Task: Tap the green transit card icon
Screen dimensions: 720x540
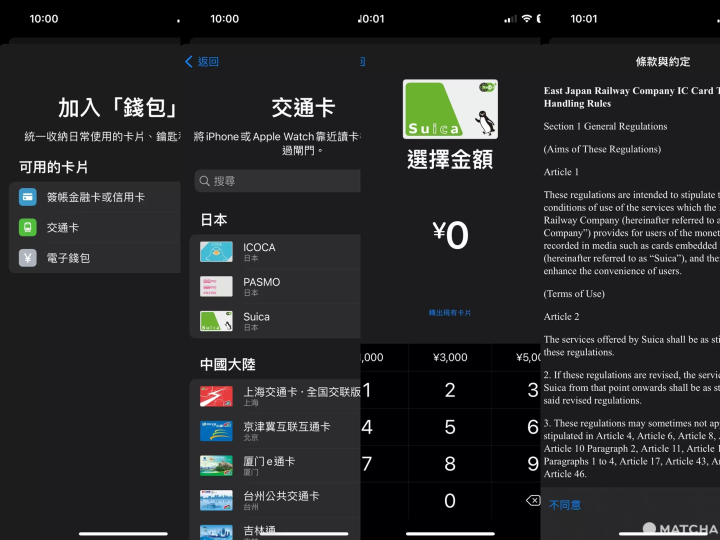Action: click(28, 227)
